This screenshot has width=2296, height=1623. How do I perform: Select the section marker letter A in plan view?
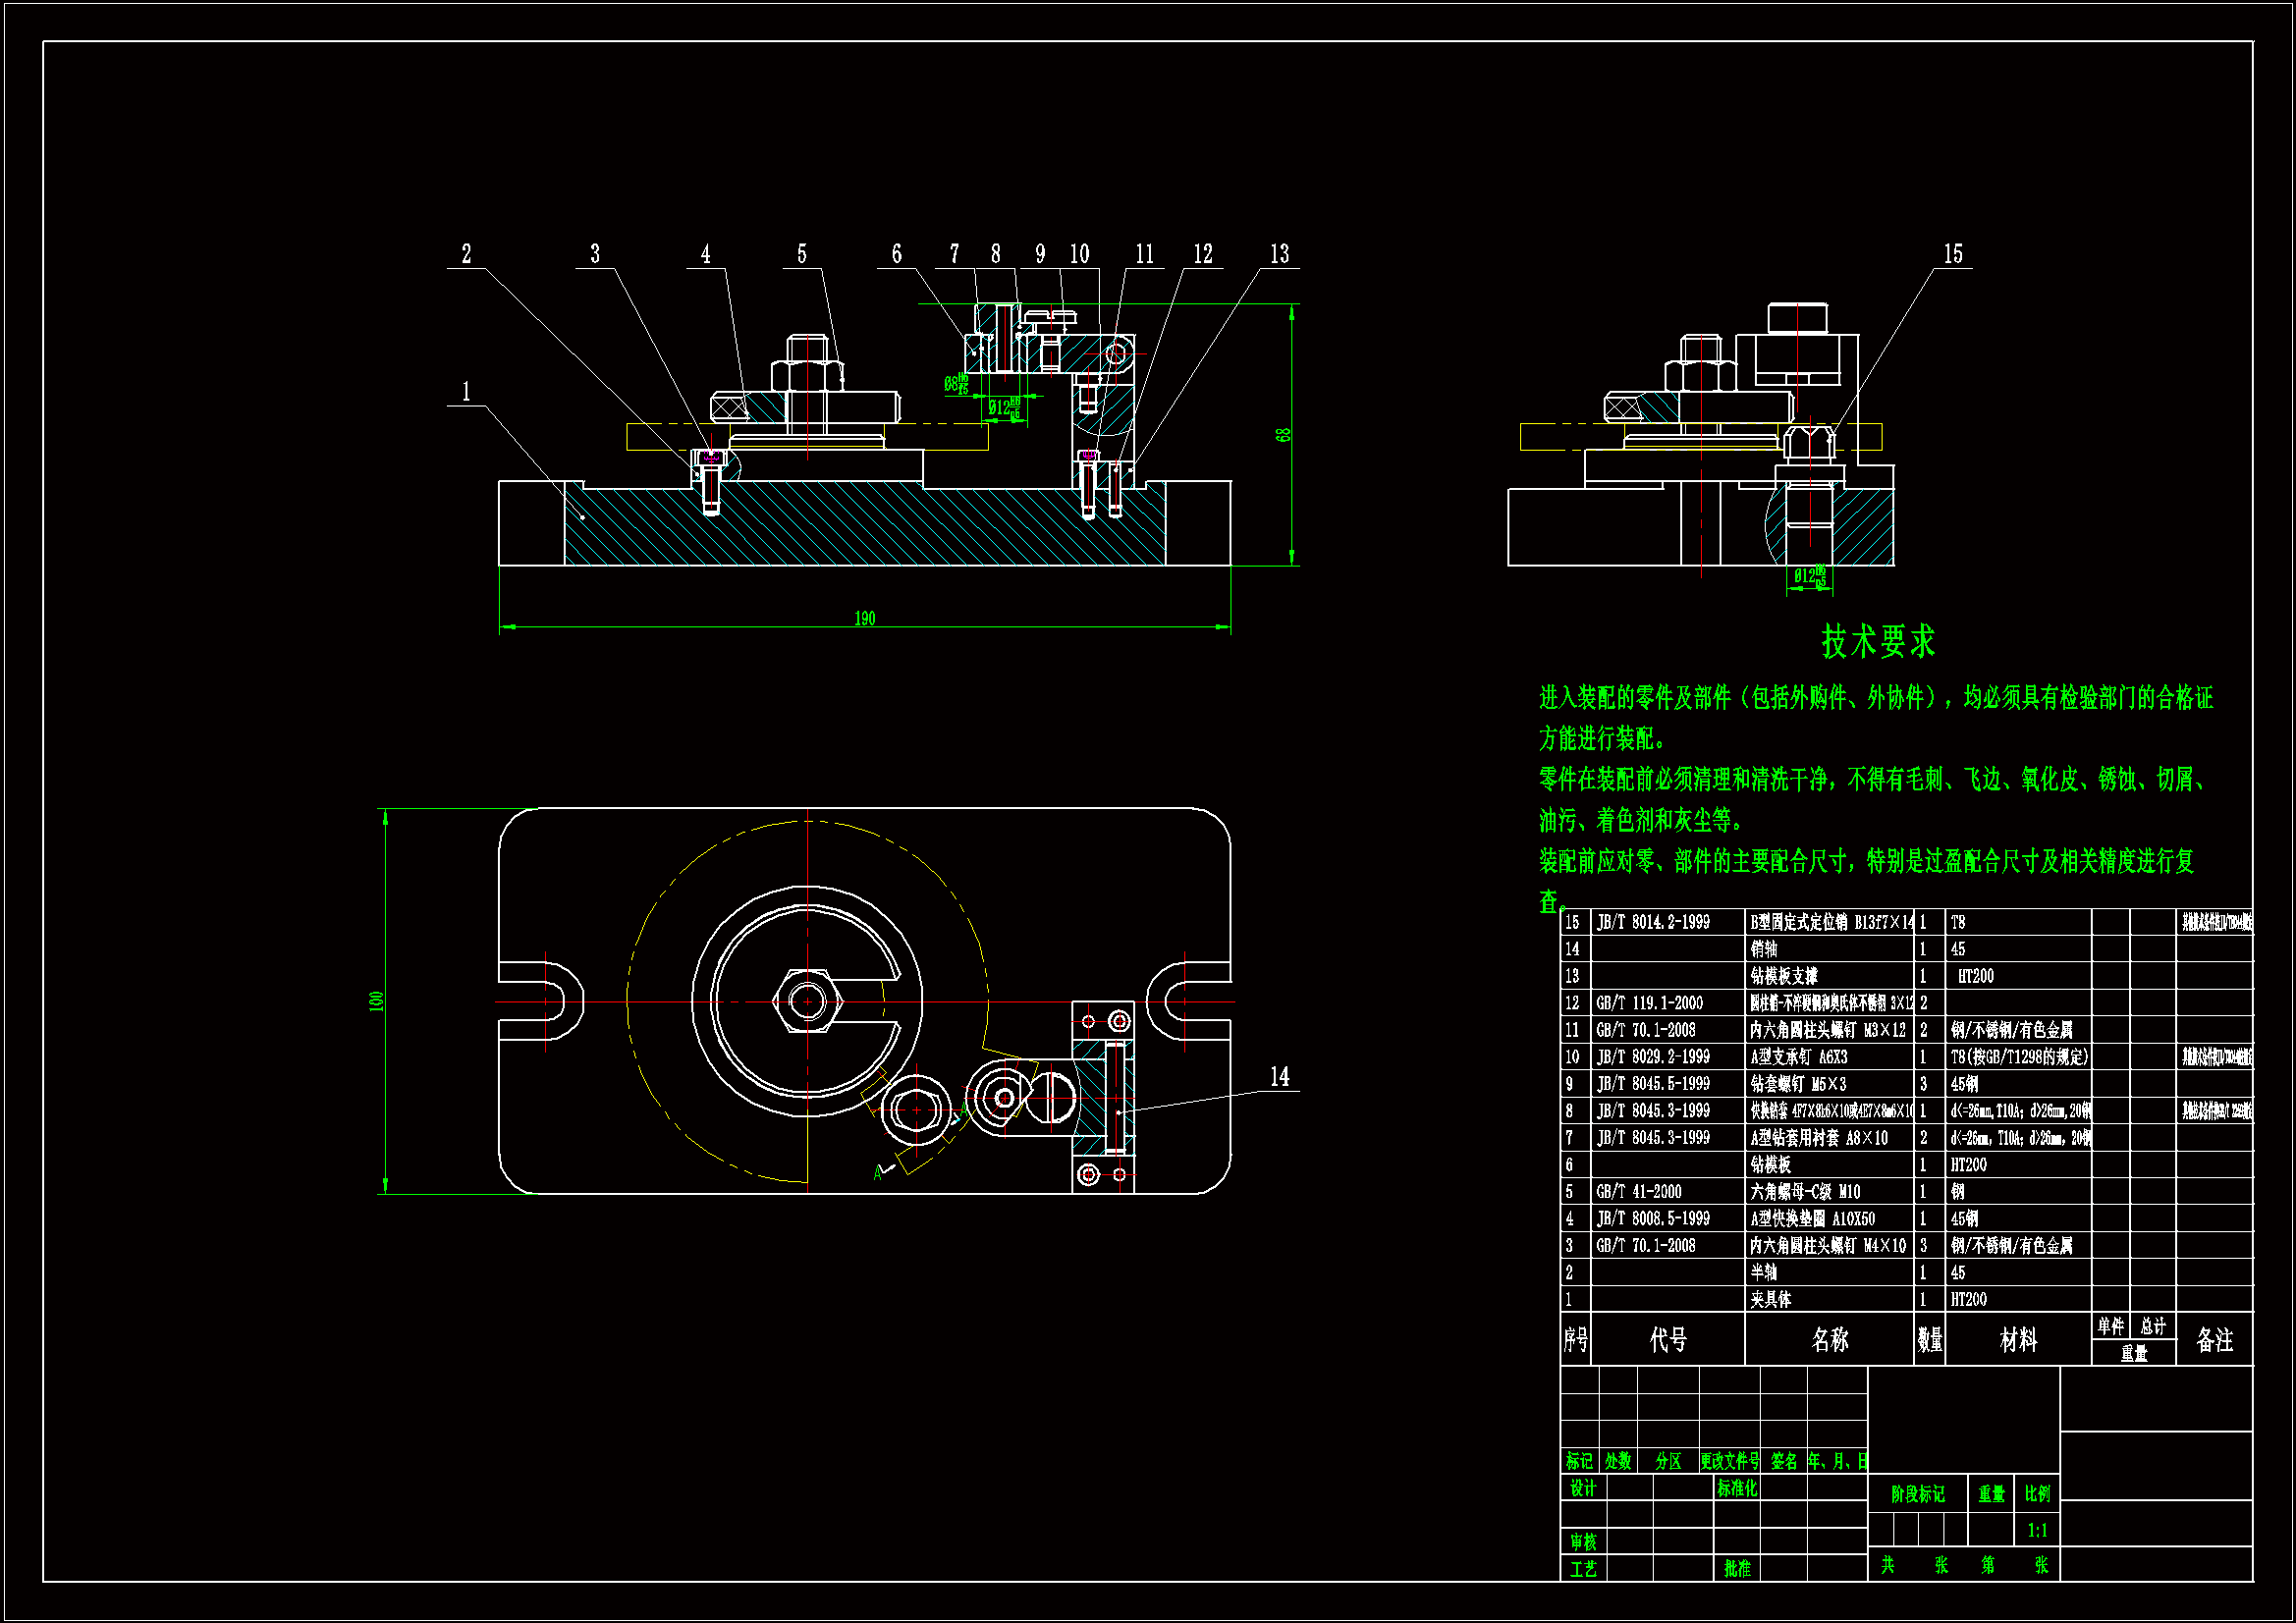tap(878, 1173)
